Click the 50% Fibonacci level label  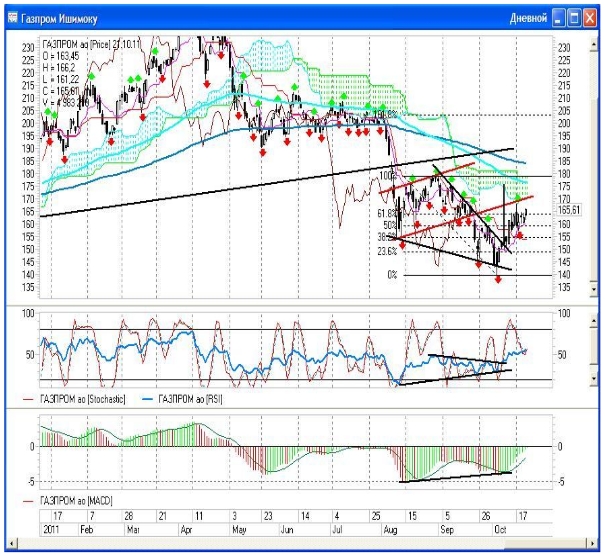[390, 225]
